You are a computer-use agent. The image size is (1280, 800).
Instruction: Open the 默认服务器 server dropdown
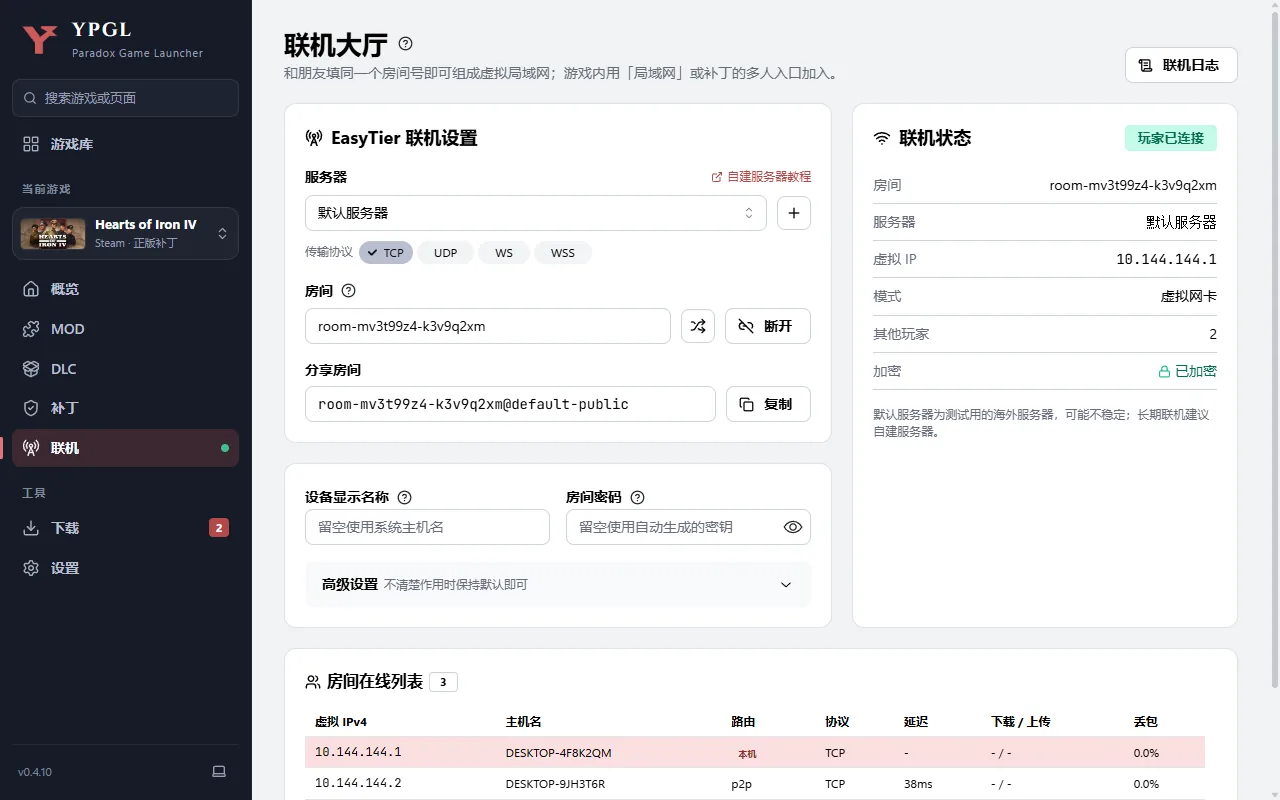pos(536,213)
